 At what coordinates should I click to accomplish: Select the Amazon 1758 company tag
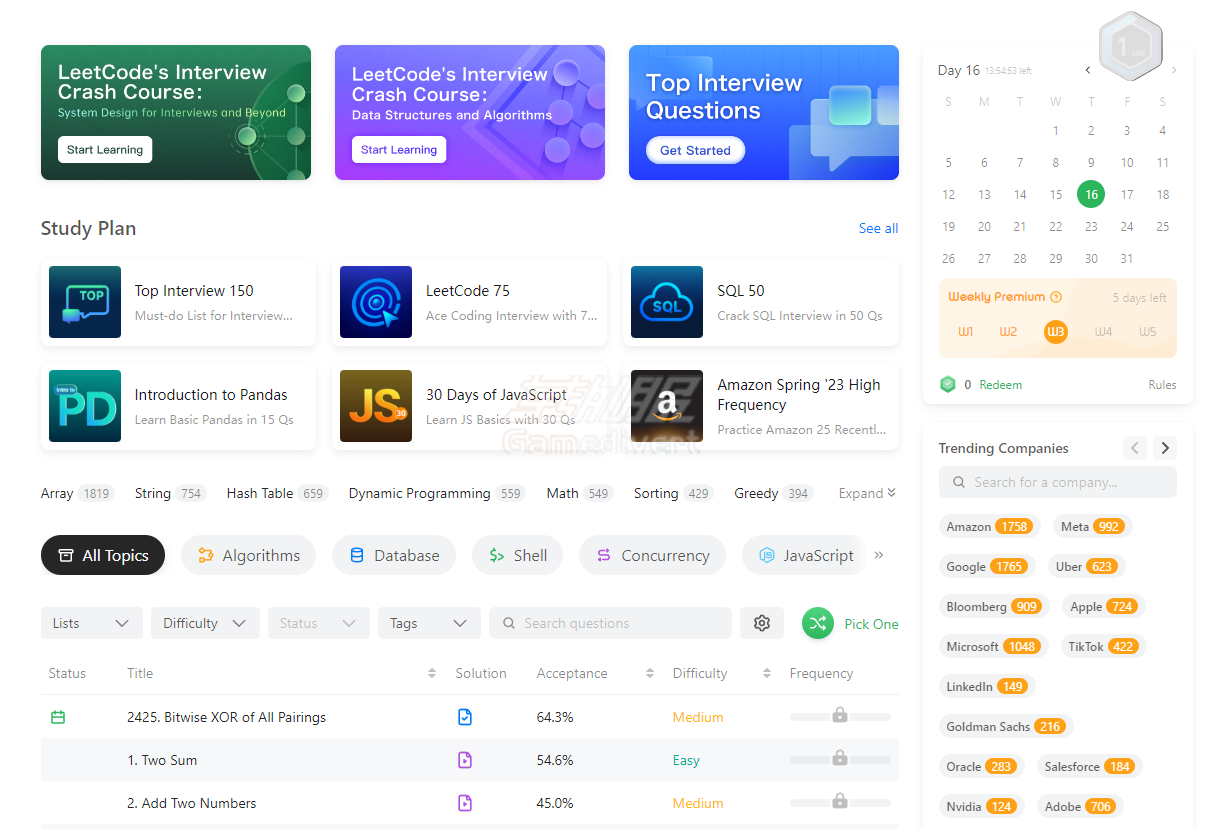(989, 526)
